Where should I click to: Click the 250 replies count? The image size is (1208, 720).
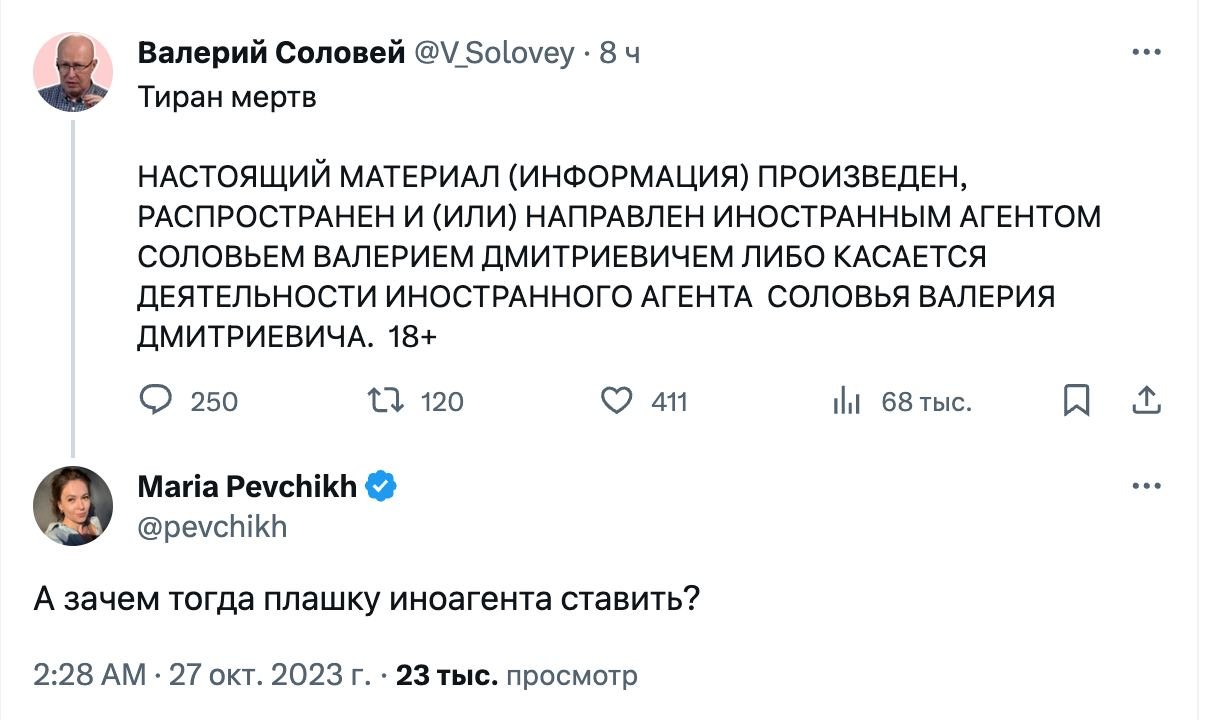pyautogui.click(x=214, y=402)
